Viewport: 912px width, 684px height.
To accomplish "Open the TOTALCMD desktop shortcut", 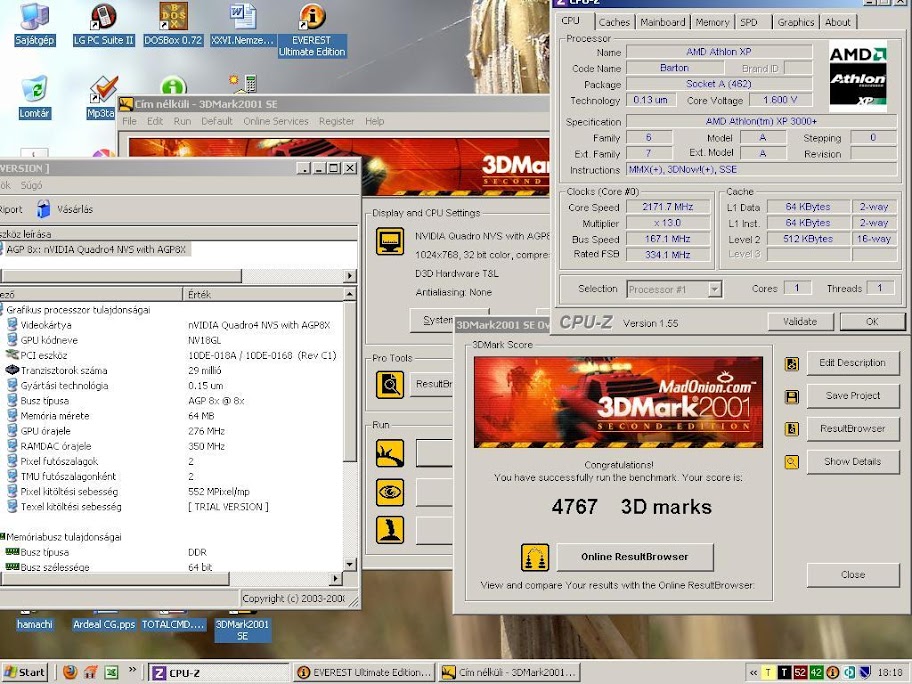I will coord(173,621).
